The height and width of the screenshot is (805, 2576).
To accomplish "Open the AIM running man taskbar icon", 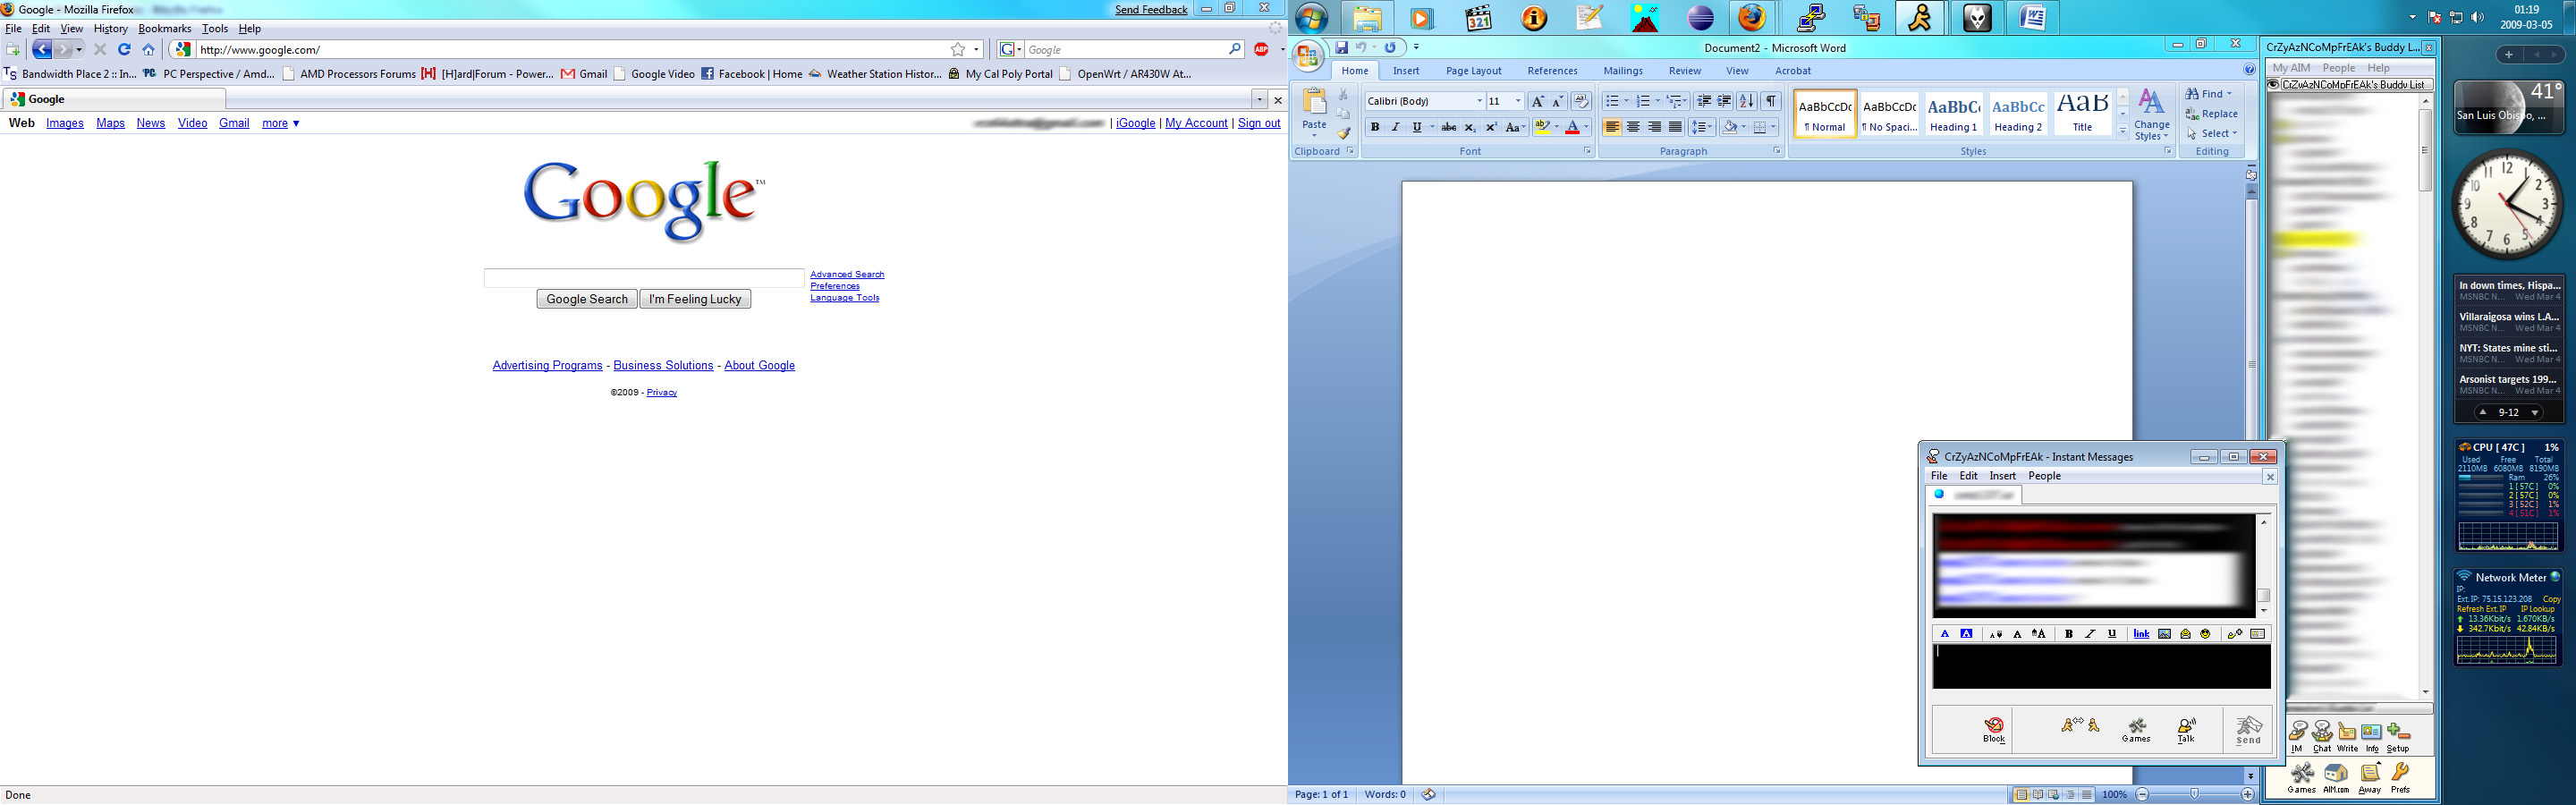I will (x=1920, y=18).
